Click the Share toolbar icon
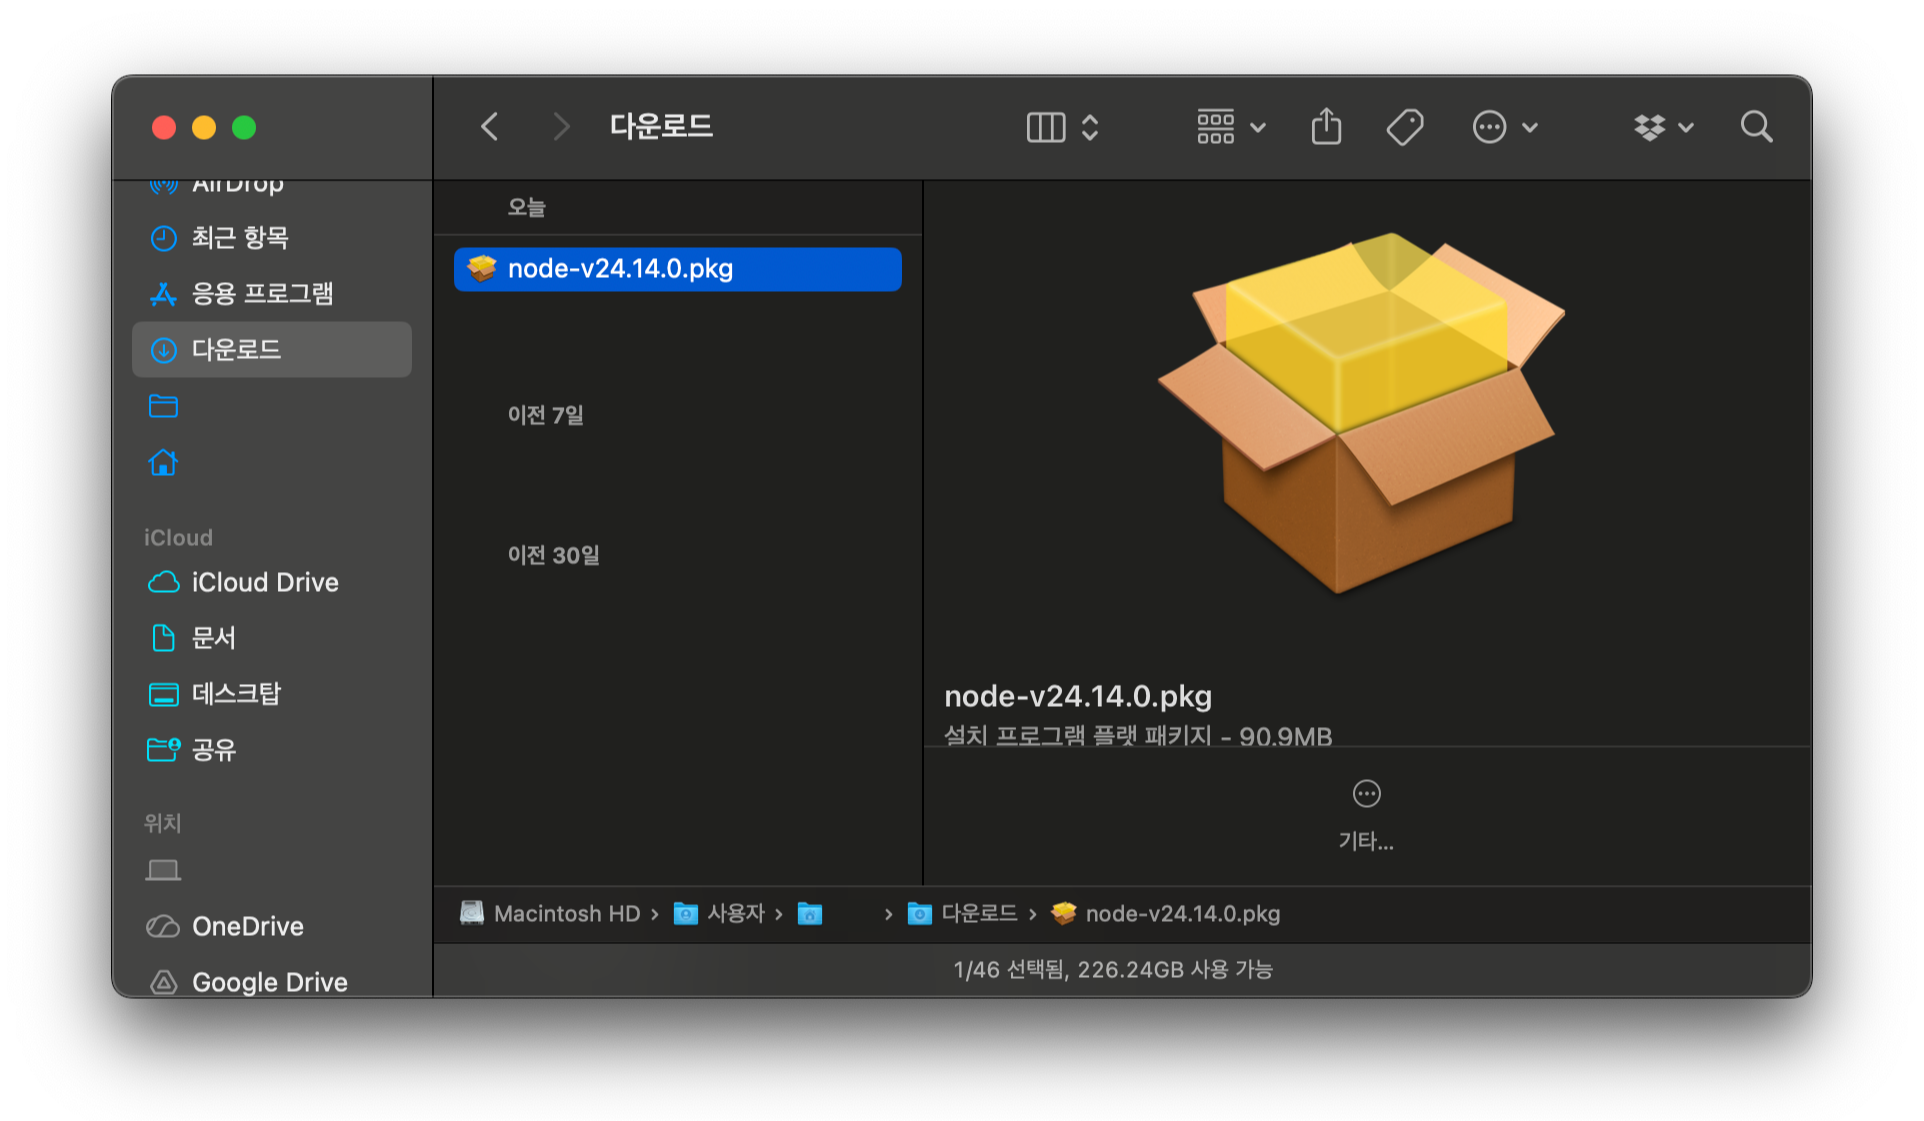Screen dimensions: 1924x1121 pos(1326,127)
